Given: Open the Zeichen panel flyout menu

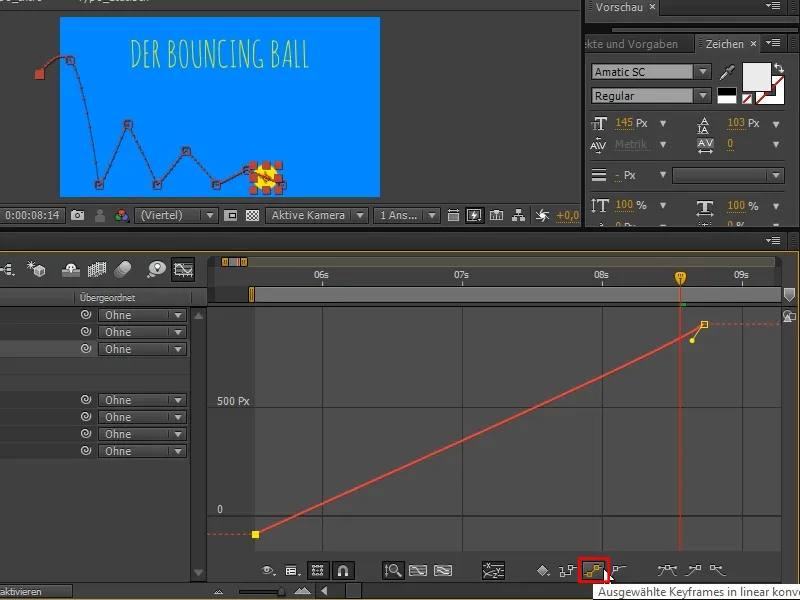Looking at the screenshot, I should click(x=773, y=43).
